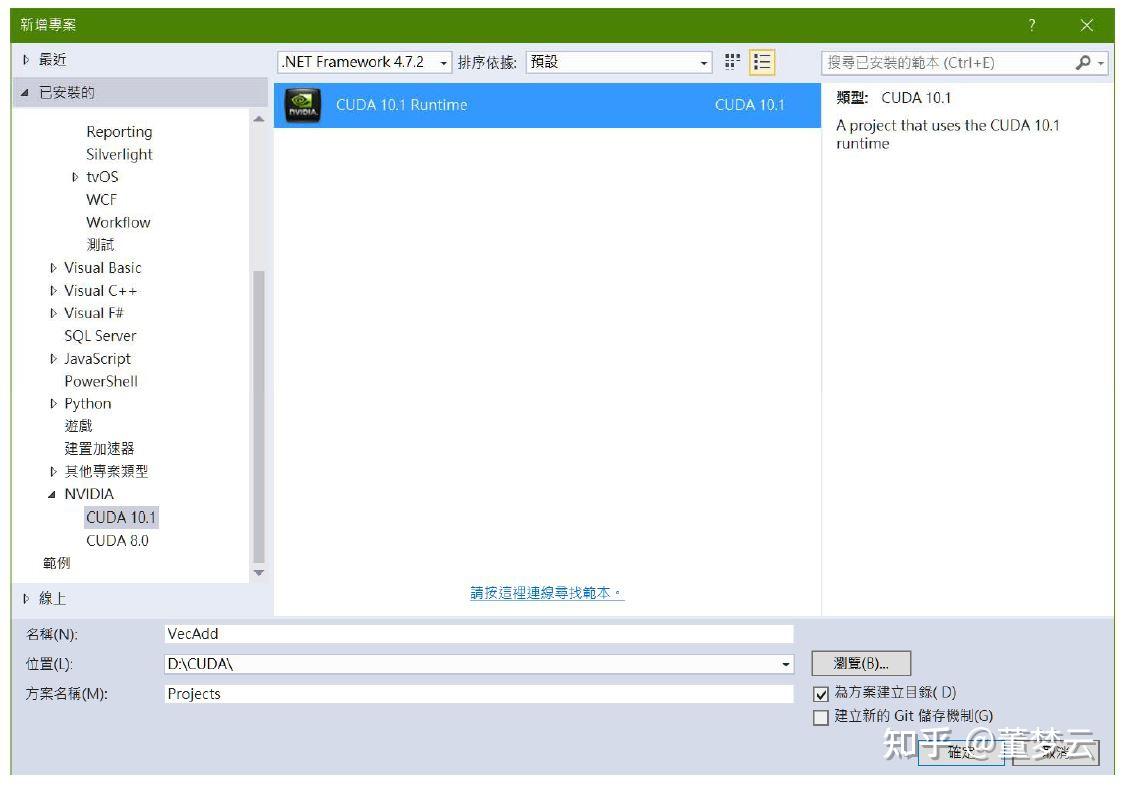Open the 排序依據 sort dropdown
Image resolution: width=1125 pixels, height=791 pixels.
tap(707, 62)
